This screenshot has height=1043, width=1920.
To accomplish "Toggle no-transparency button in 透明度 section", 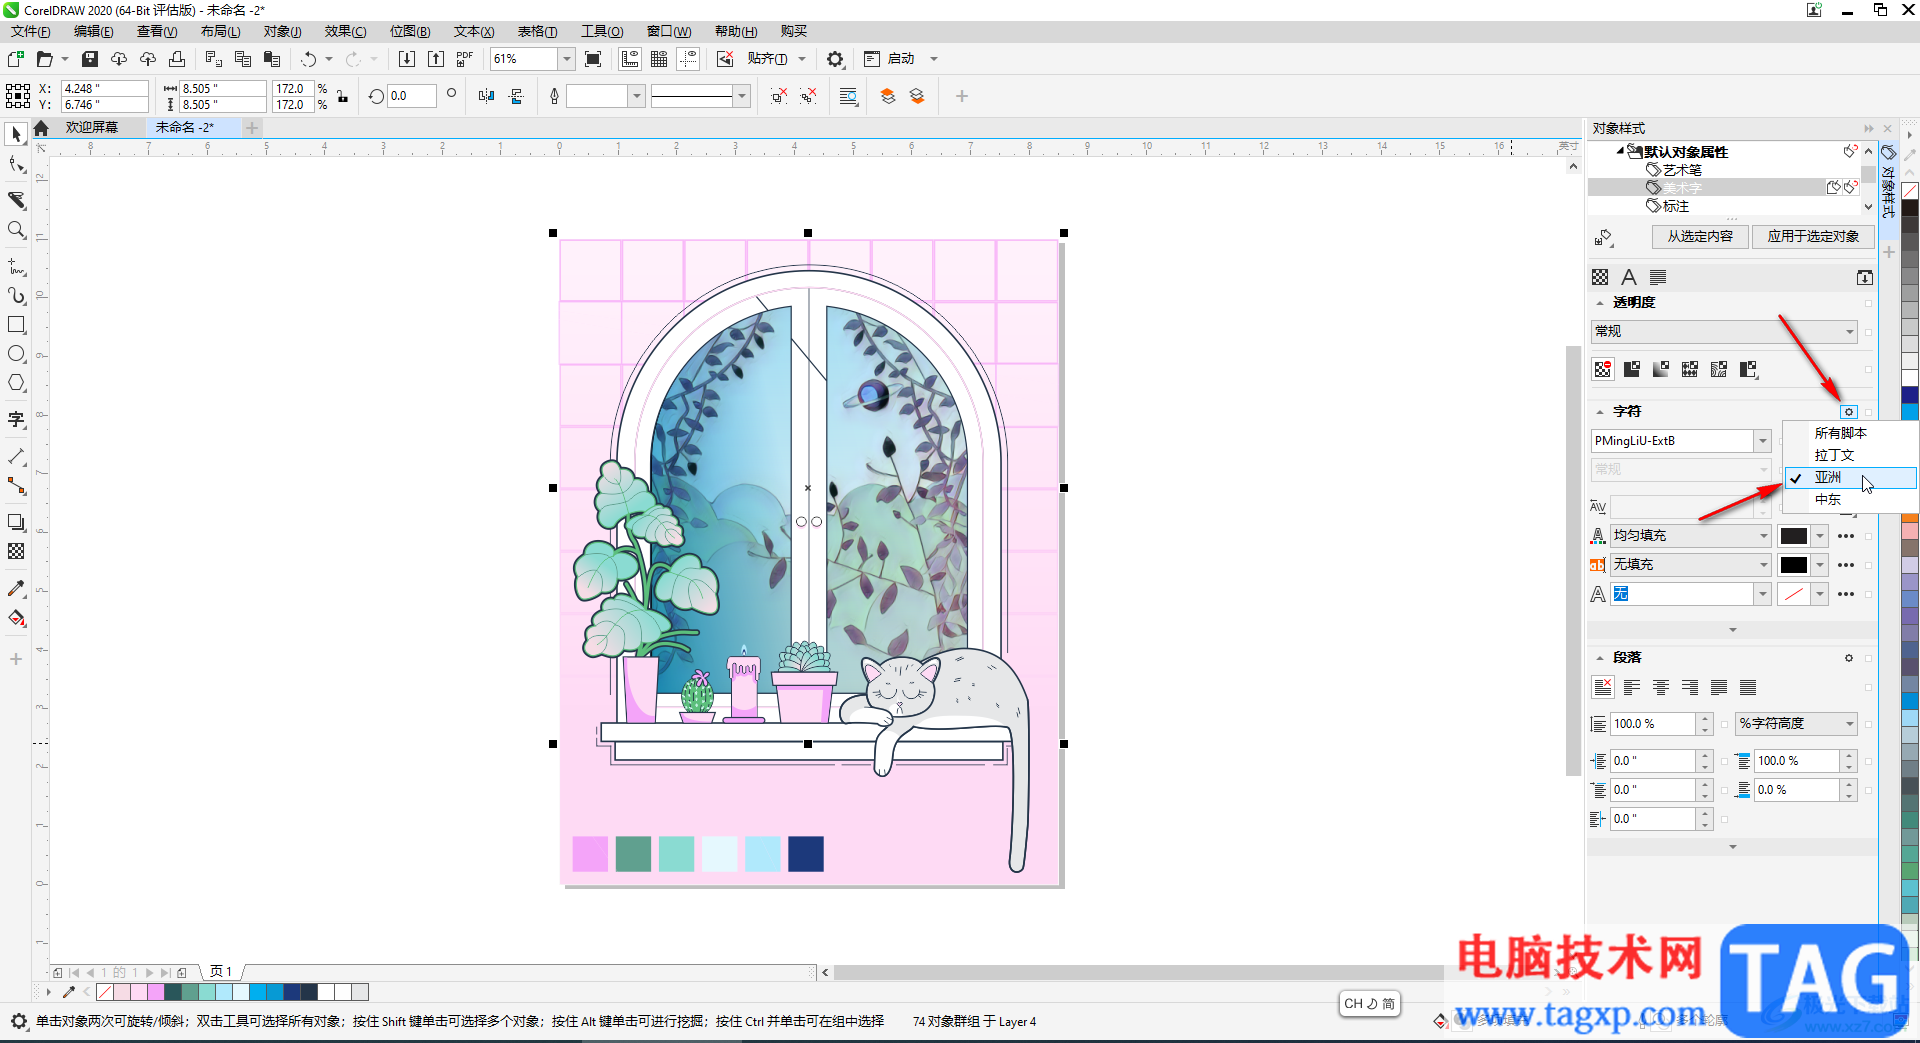I will [1603, 369].
